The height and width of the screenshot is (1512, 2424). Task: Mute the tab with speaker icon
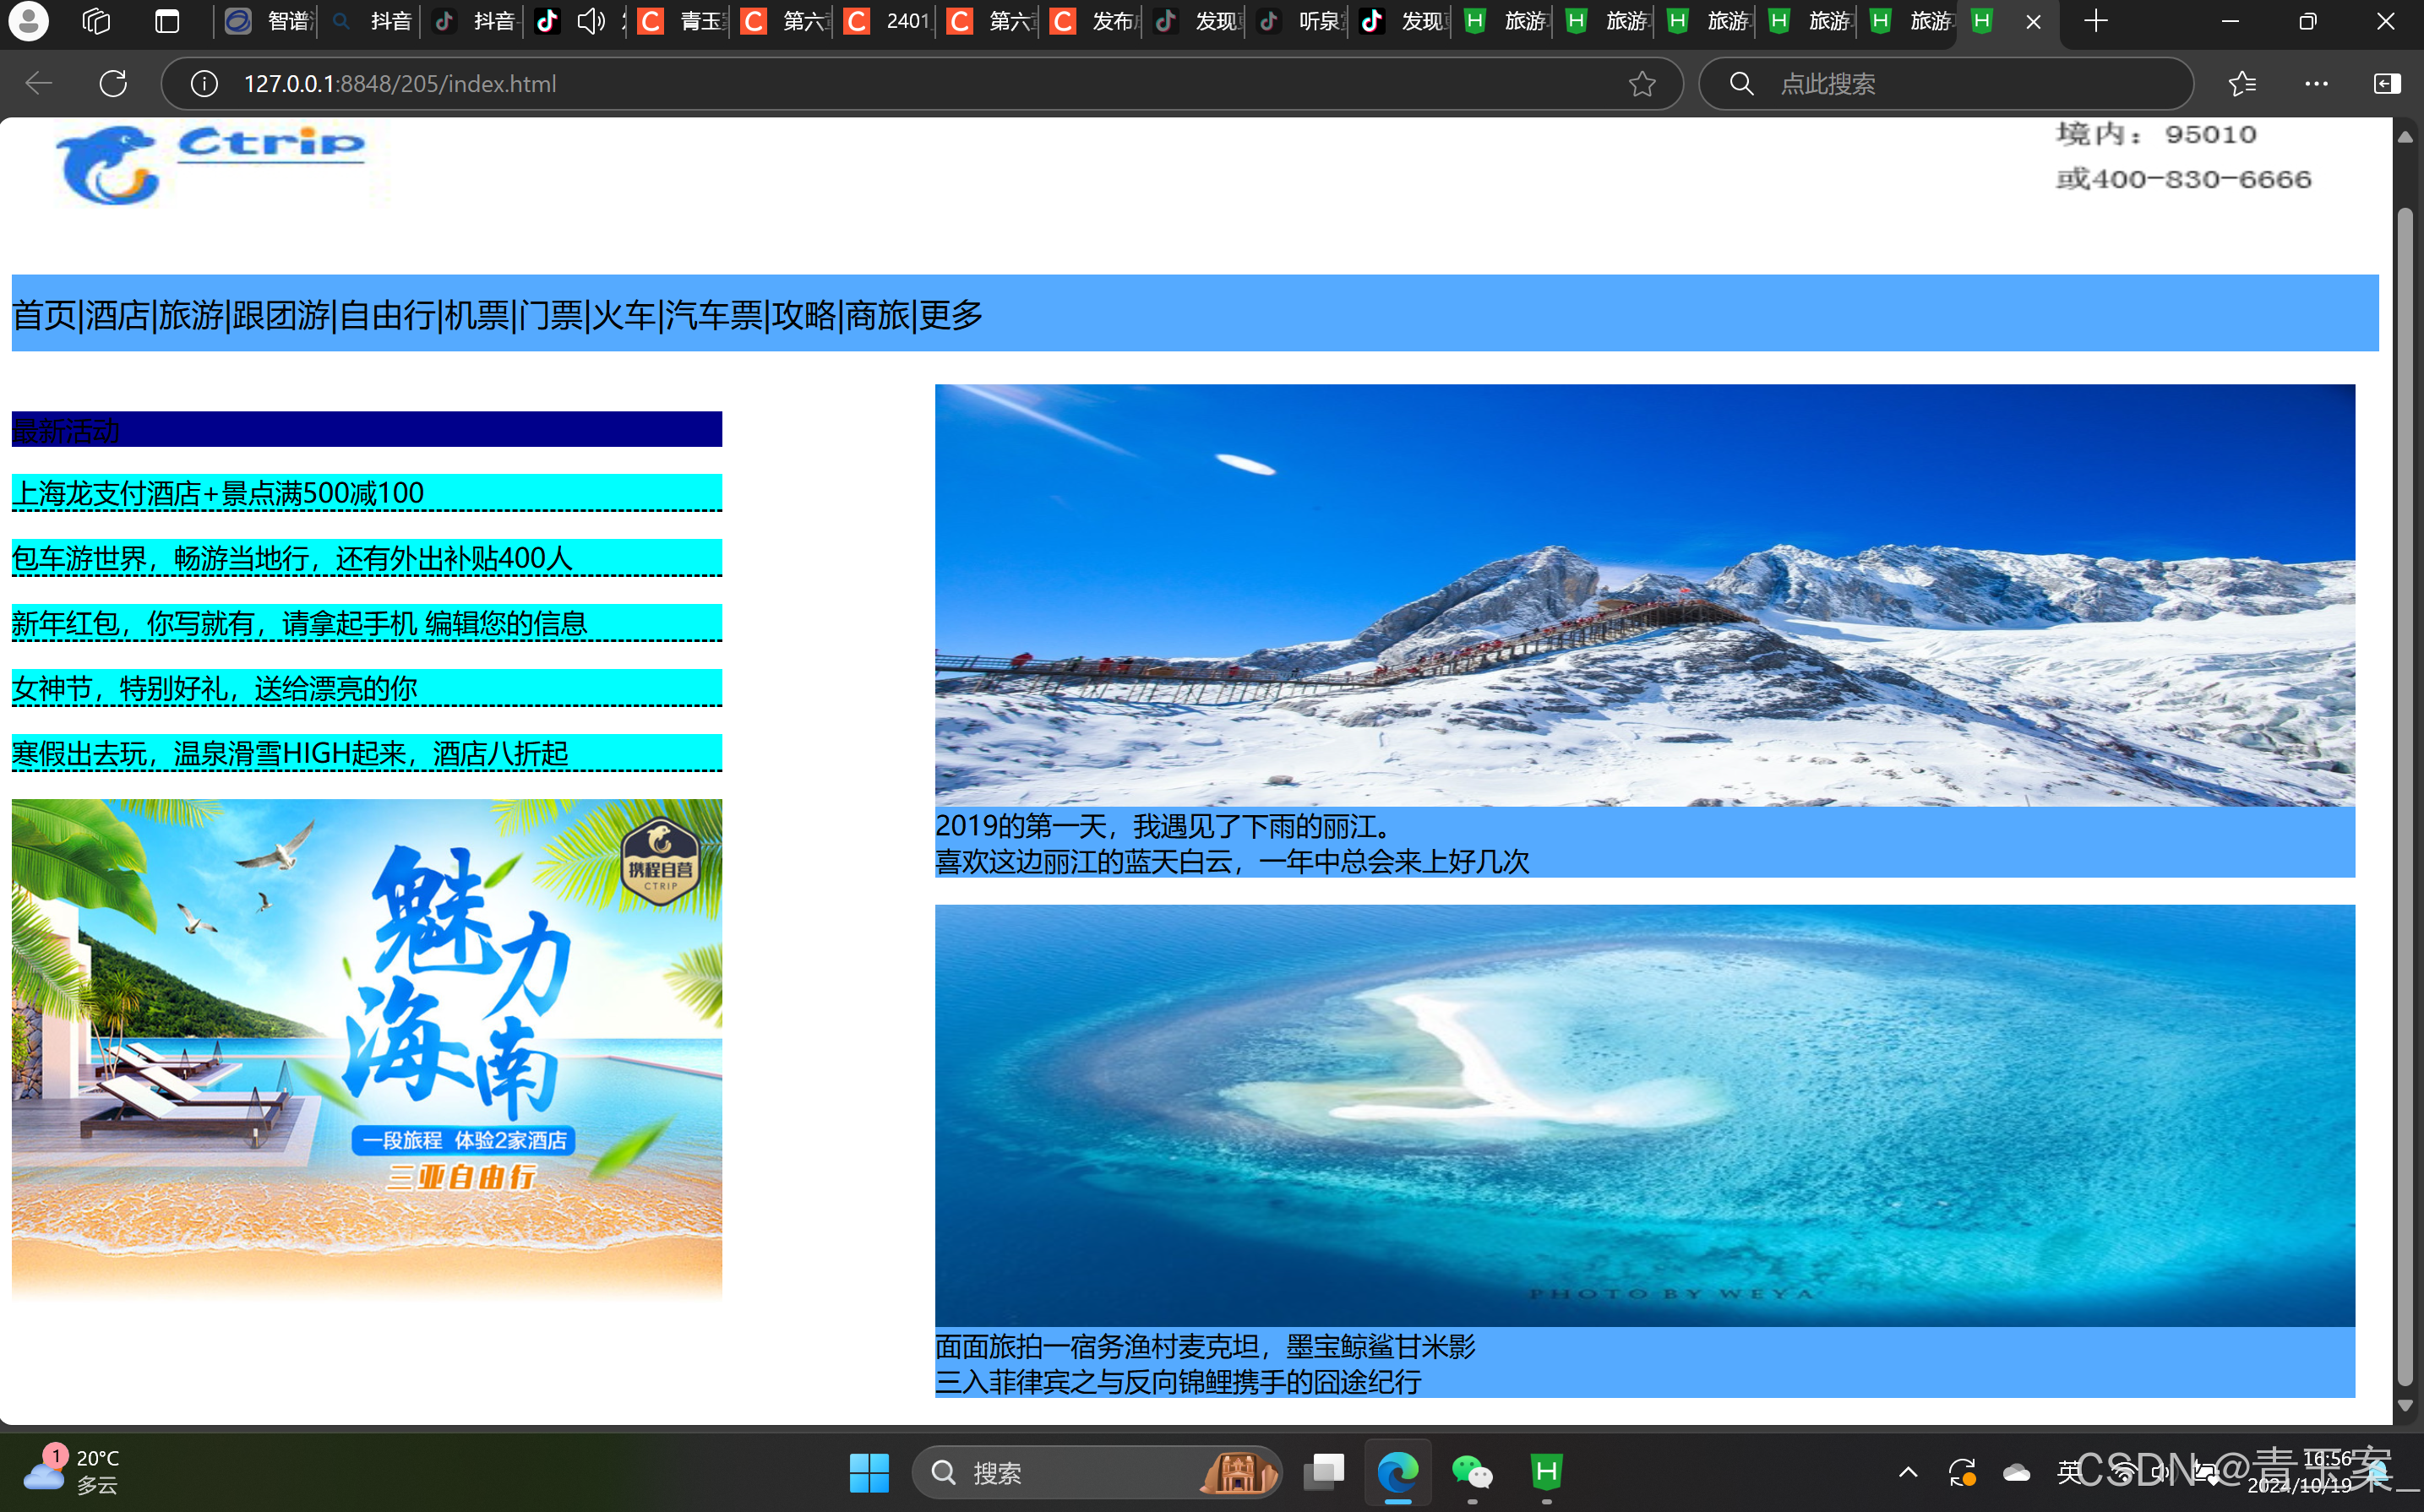click(x=591, y=21)
